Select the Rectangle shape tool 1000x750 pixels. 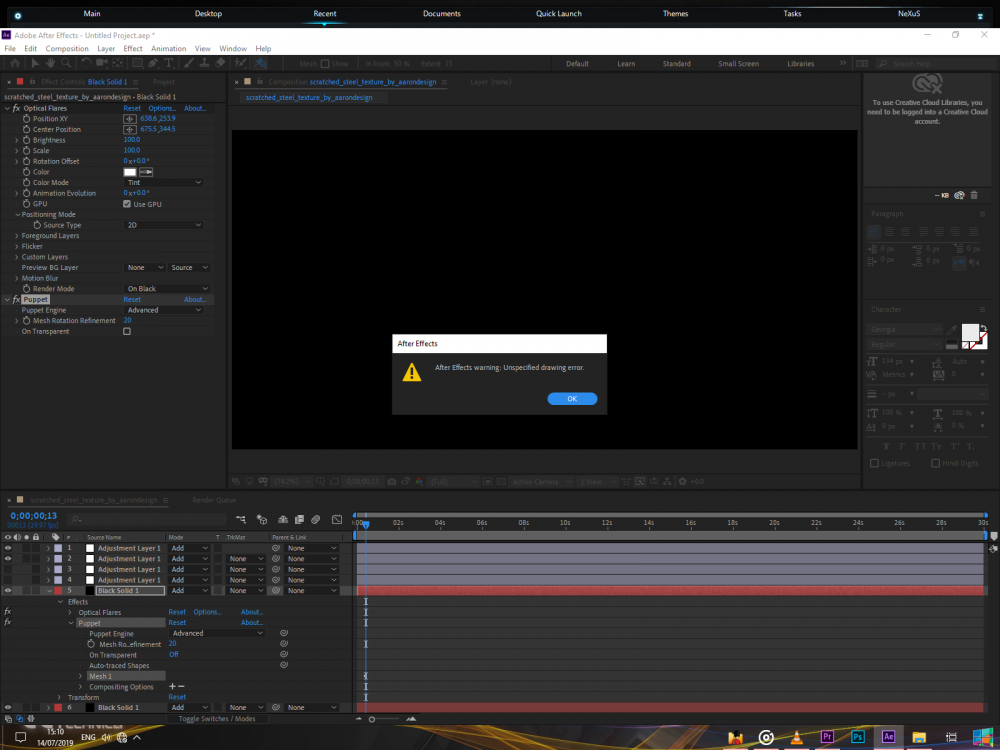click(137, 63)
